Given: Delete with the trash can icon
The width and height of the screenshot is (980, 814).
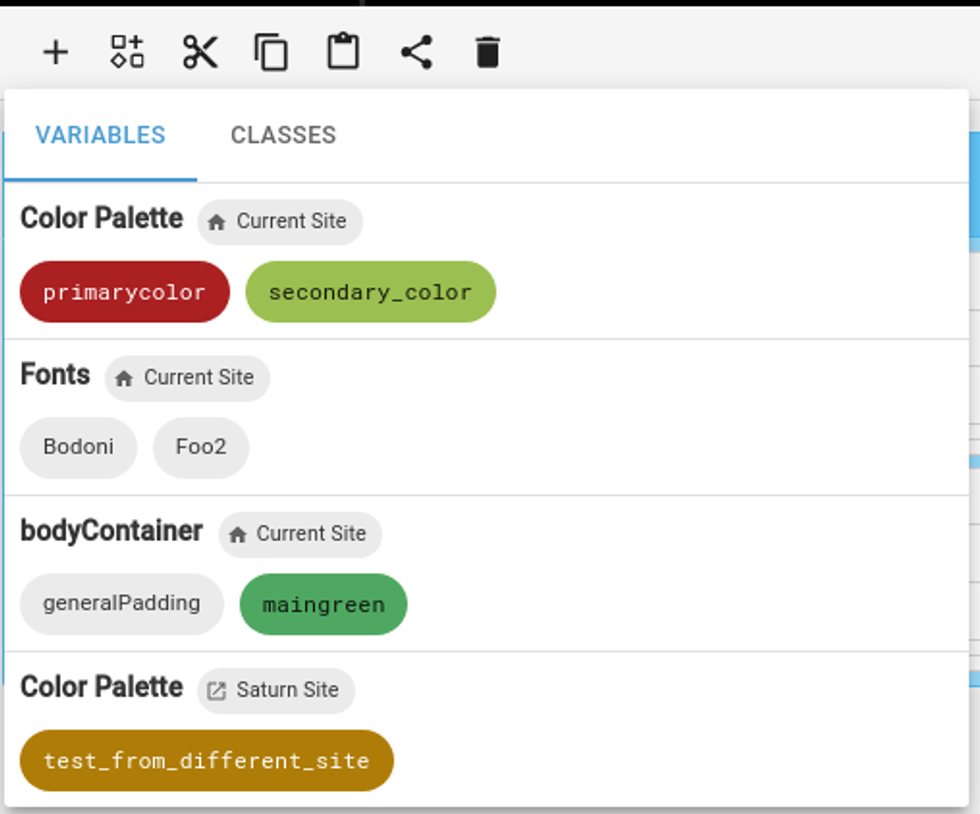Looking at the screenshot, I should (x=487, y=52).
